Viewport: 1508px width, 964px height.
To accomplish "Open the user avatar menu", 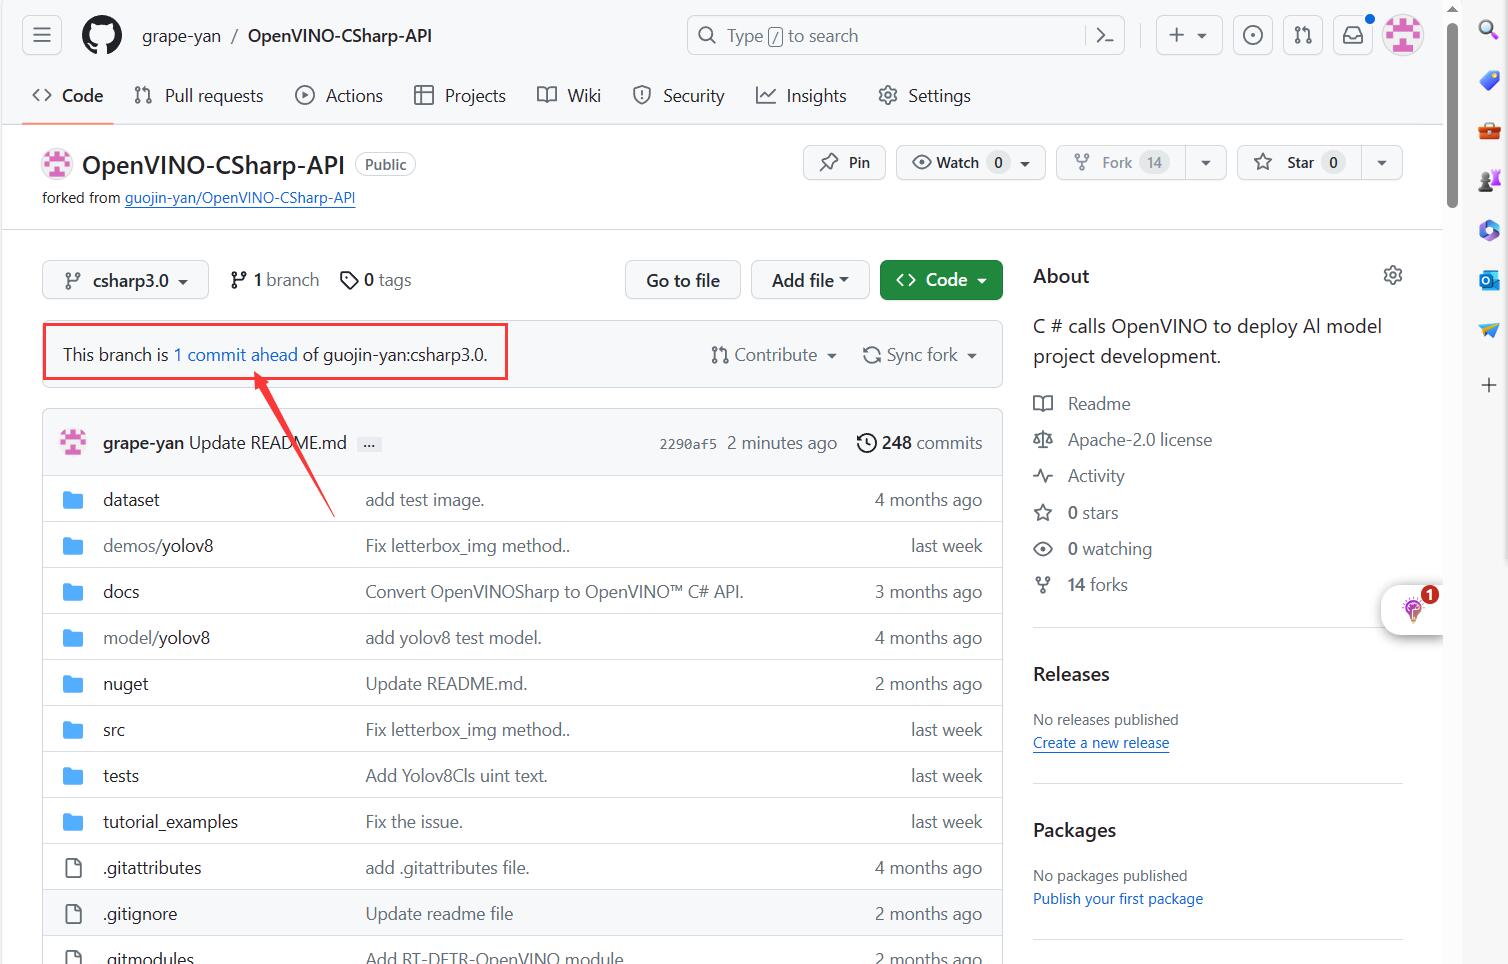I will (x=1403, y=36).
